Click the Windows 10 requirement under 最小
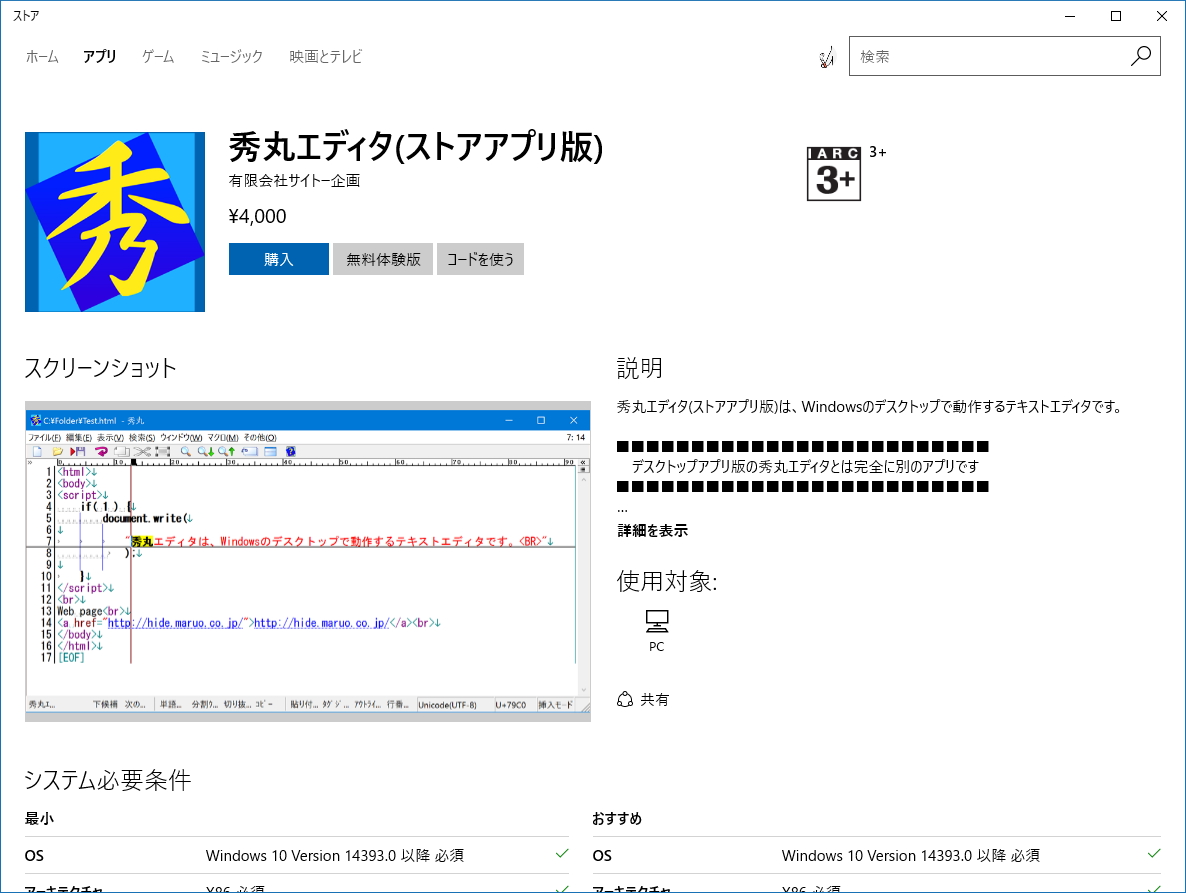Screen dimensions: 1186x893 [x=335, y=855]
